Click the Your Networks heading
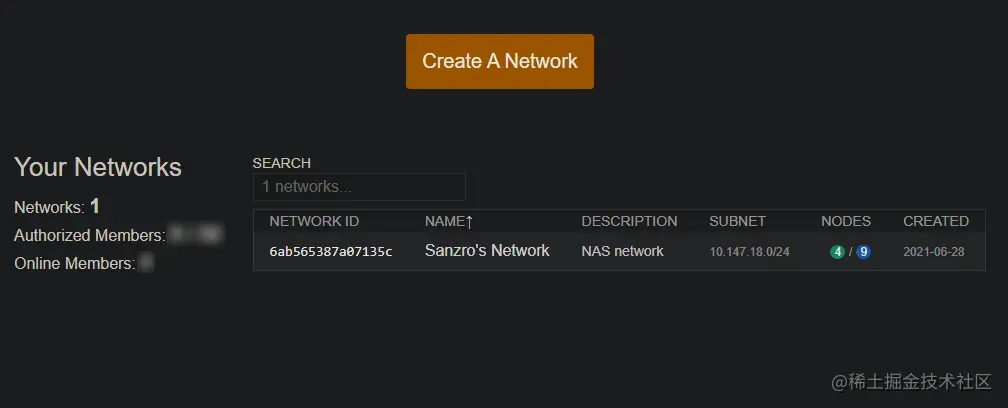Viewport: 1008px width, 408px height. pyautogui.click(x=98, y=167)
